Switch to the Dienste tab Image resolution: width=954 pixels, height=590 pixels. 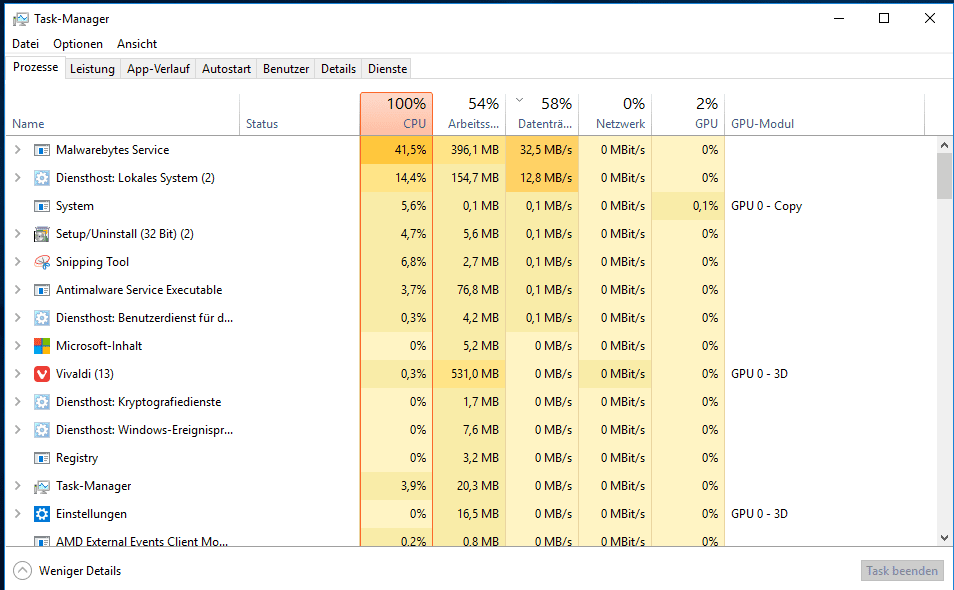coord(388,69)
